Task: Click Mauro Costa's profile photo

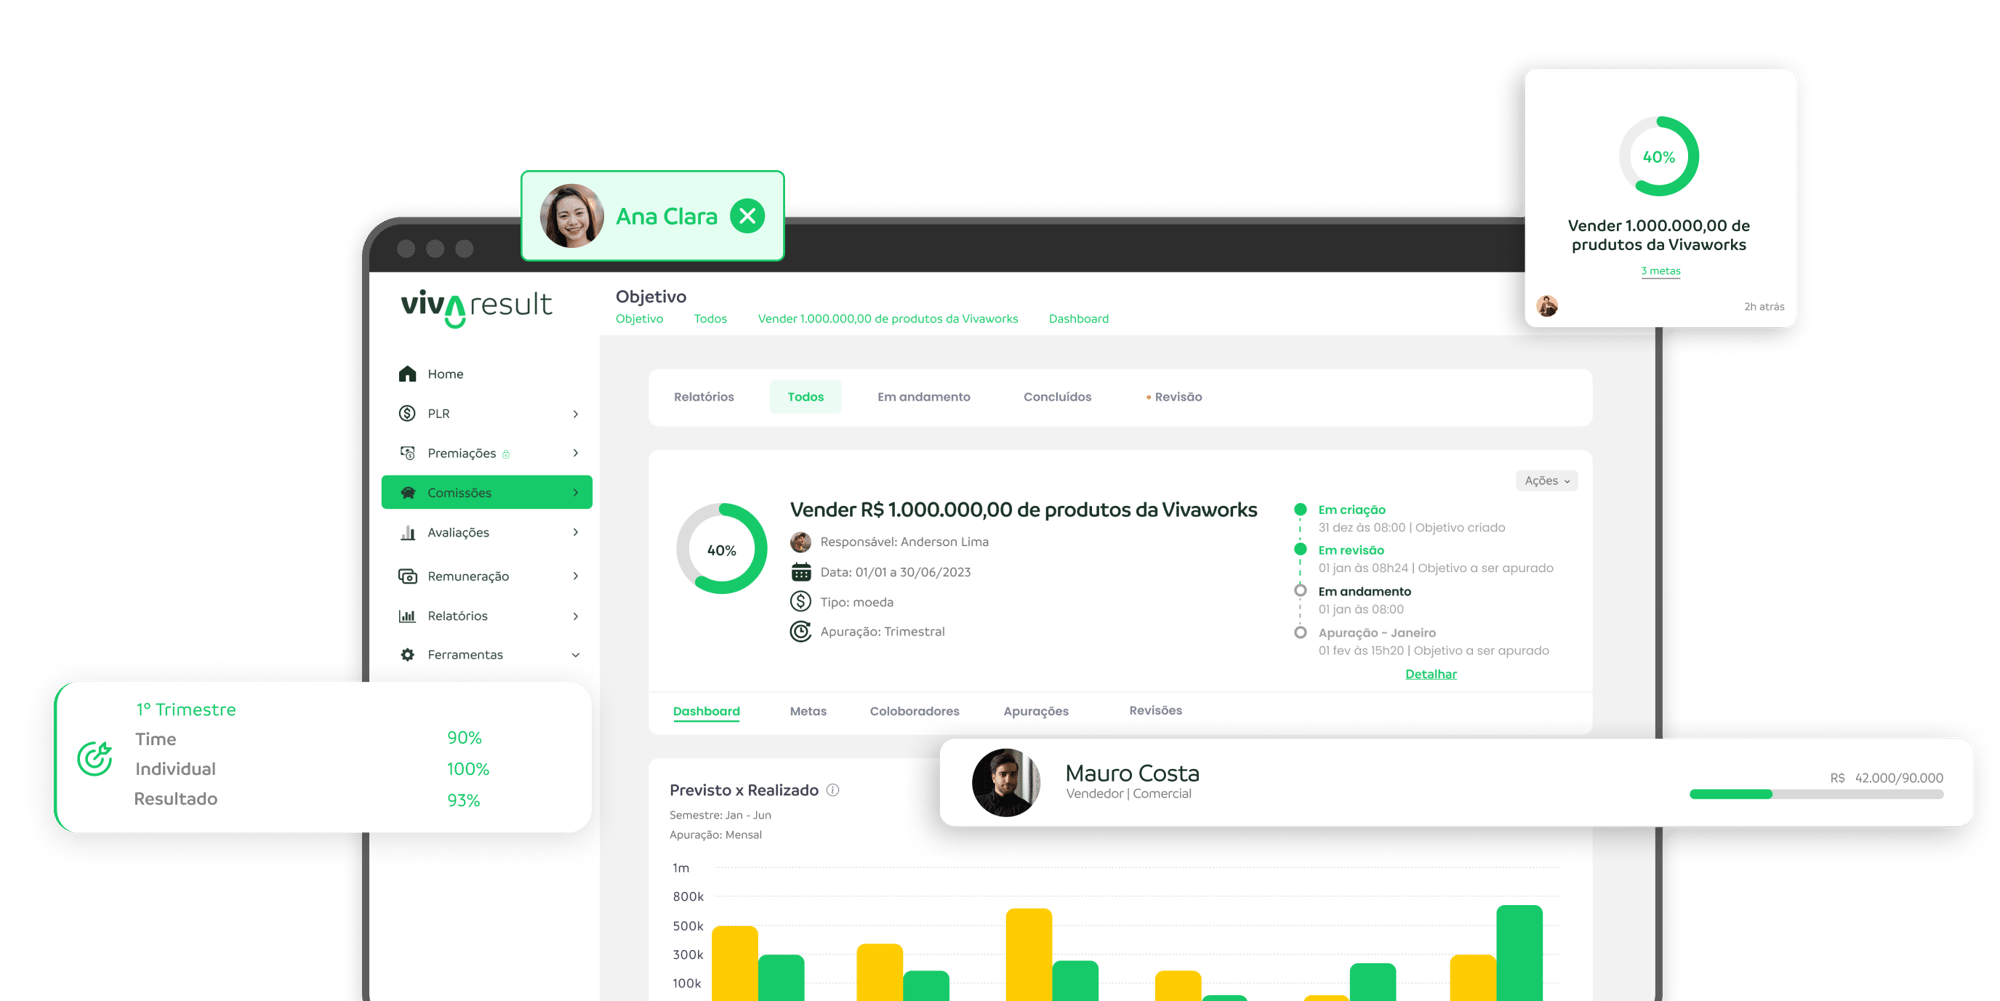Action: (x=1006, y=782)
